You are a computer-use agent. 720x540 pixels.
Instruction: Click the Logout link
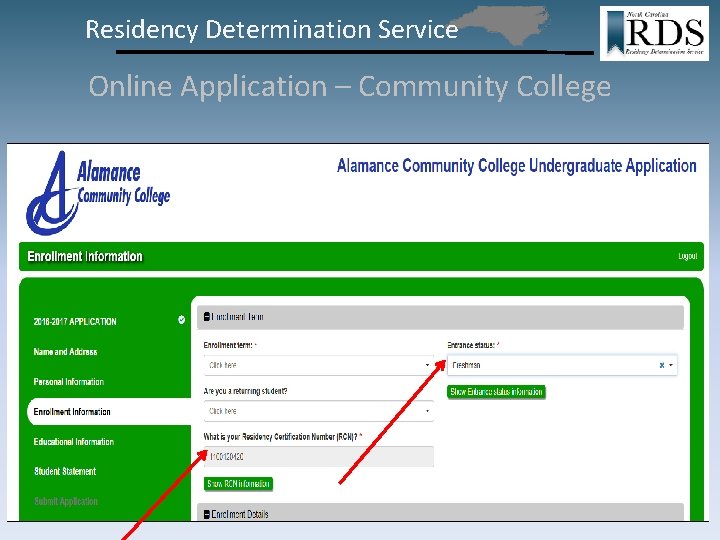pyautogui.click(x=687, y=256)
